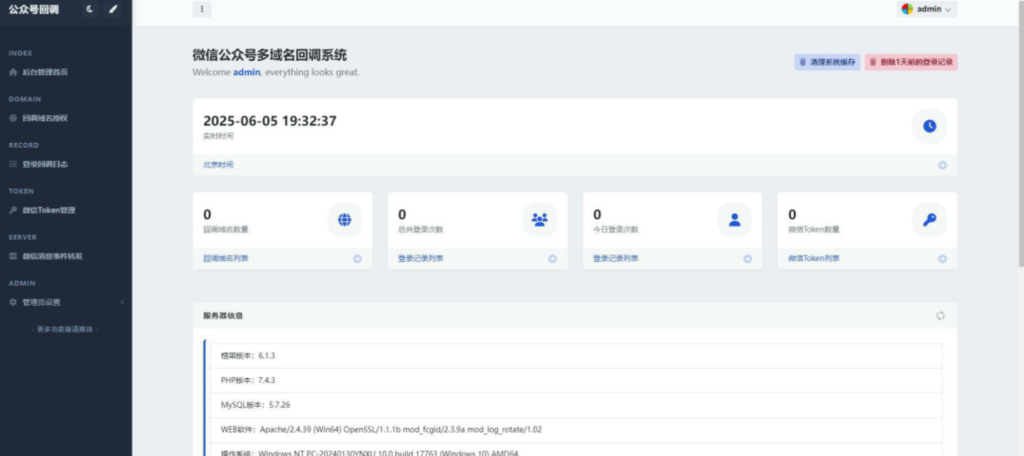Viewport: 1024px width, 456px height.
Task: Click the arrow icon beside 回调域名列表
Action: coord(357,259)
